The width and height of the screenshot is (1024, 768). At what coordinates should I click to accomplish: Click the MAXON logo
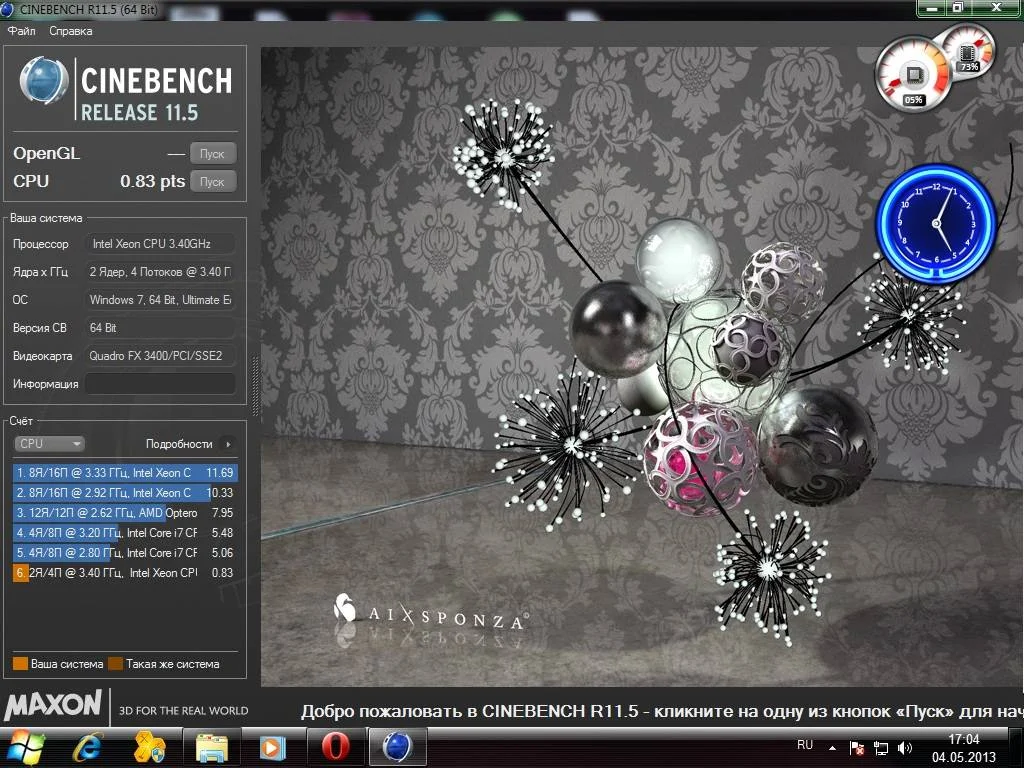pyautogui.click(x=54, y=705)
